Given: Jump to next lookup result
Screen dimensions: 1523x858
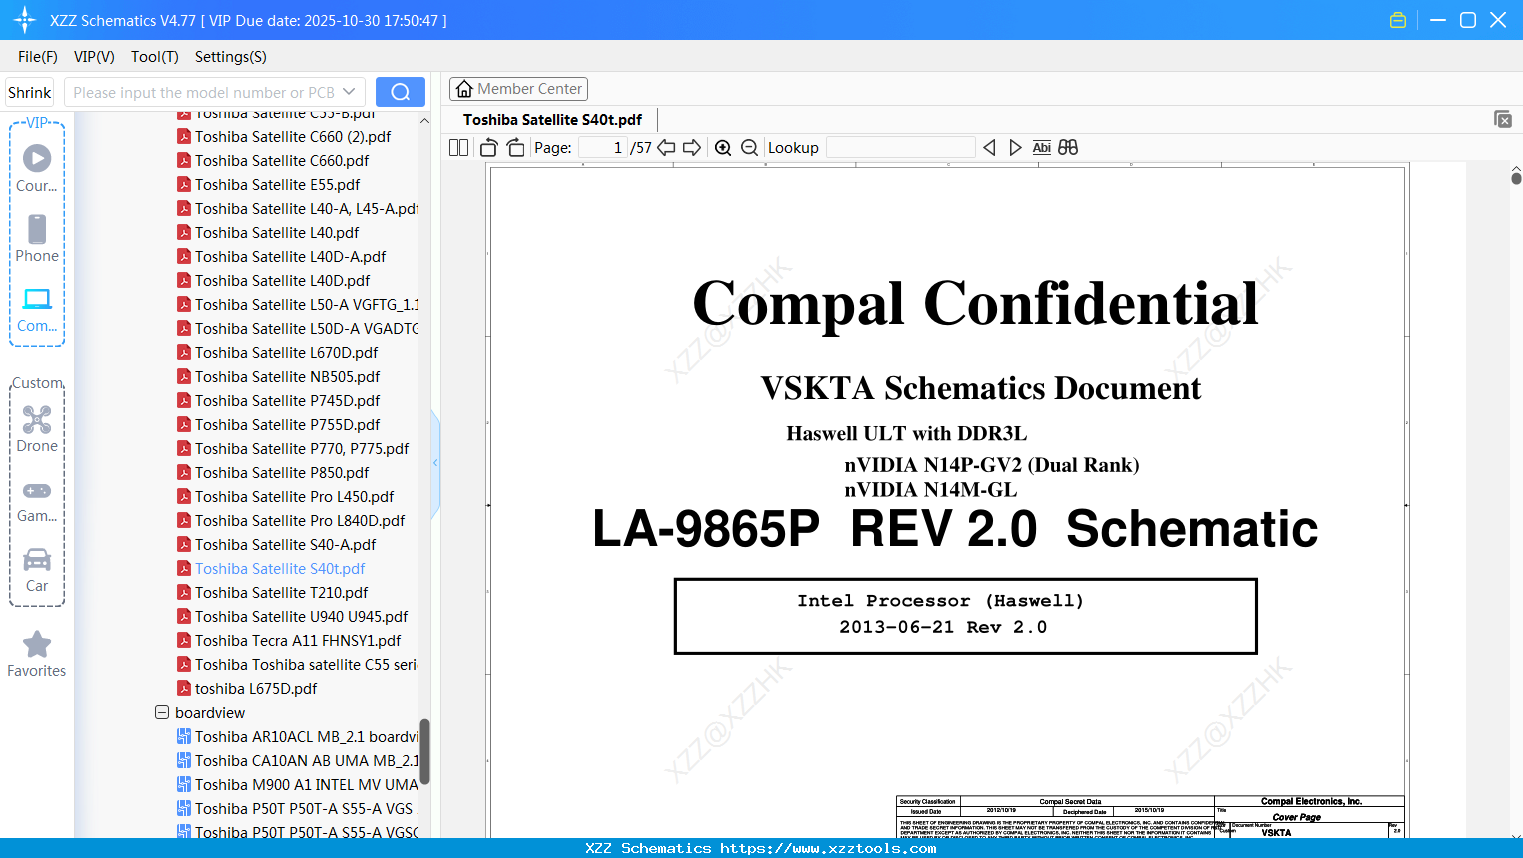Looking at the screenshot, I should [1015, 148].
